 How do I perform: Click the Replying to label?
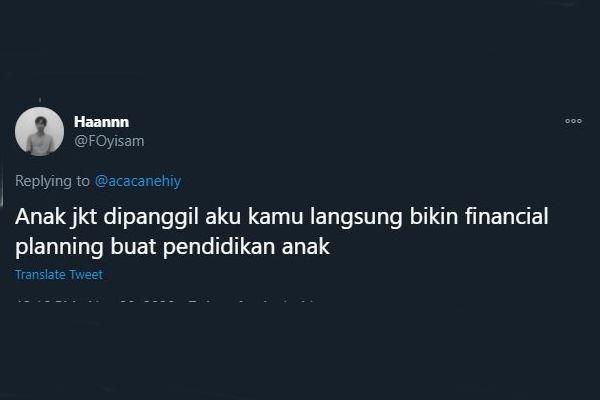(x=52, y=181)
